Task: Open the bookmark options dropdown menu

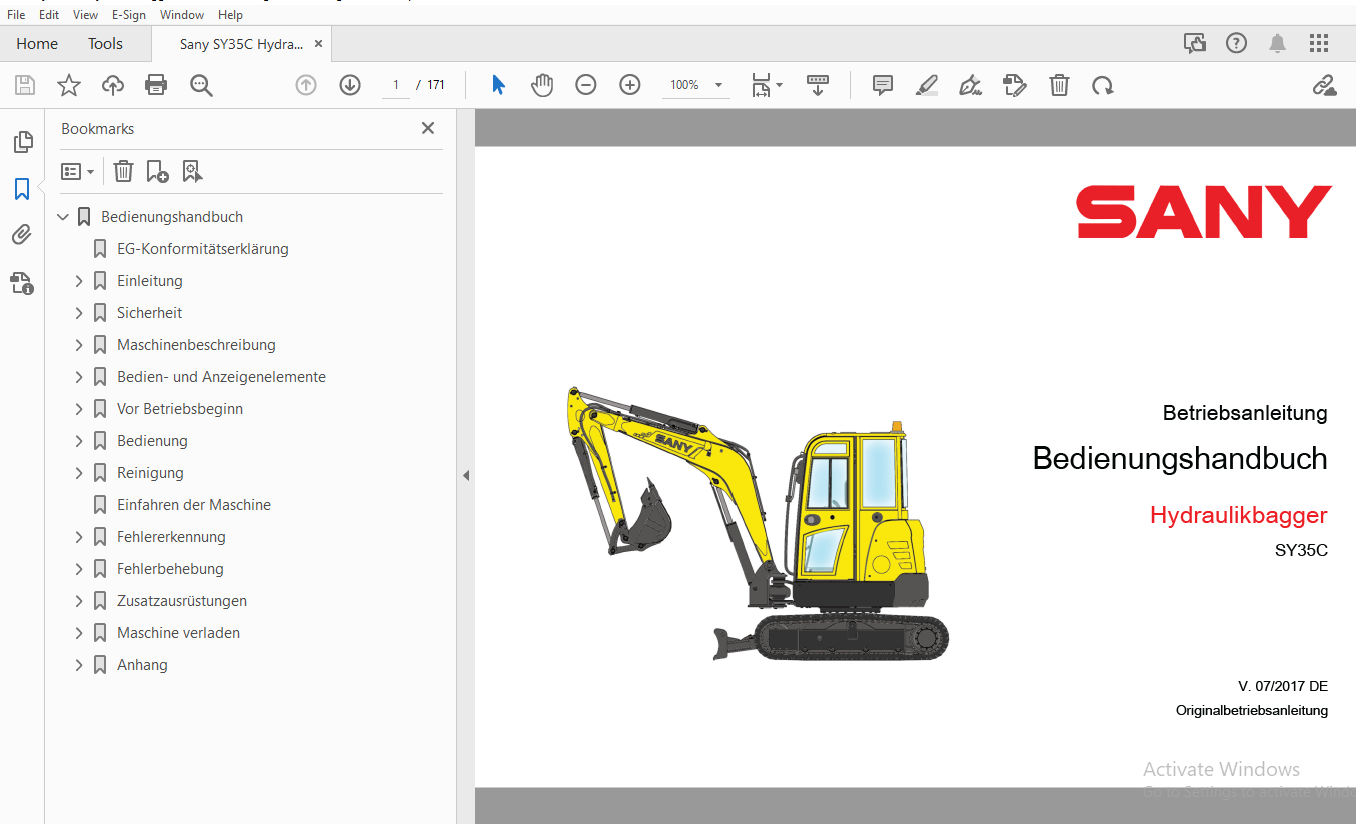Action: click(77, 171)
